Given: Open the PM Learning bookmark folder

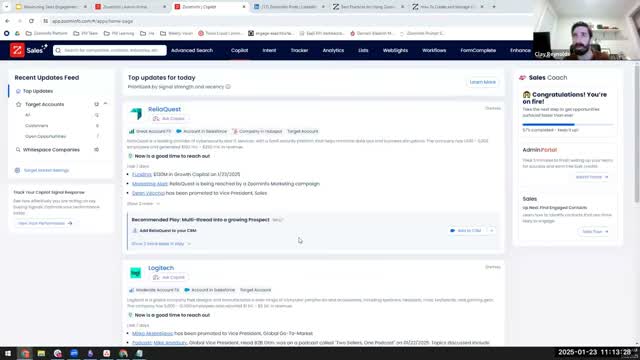Looking at the screenshot, I should pos(120,33).
